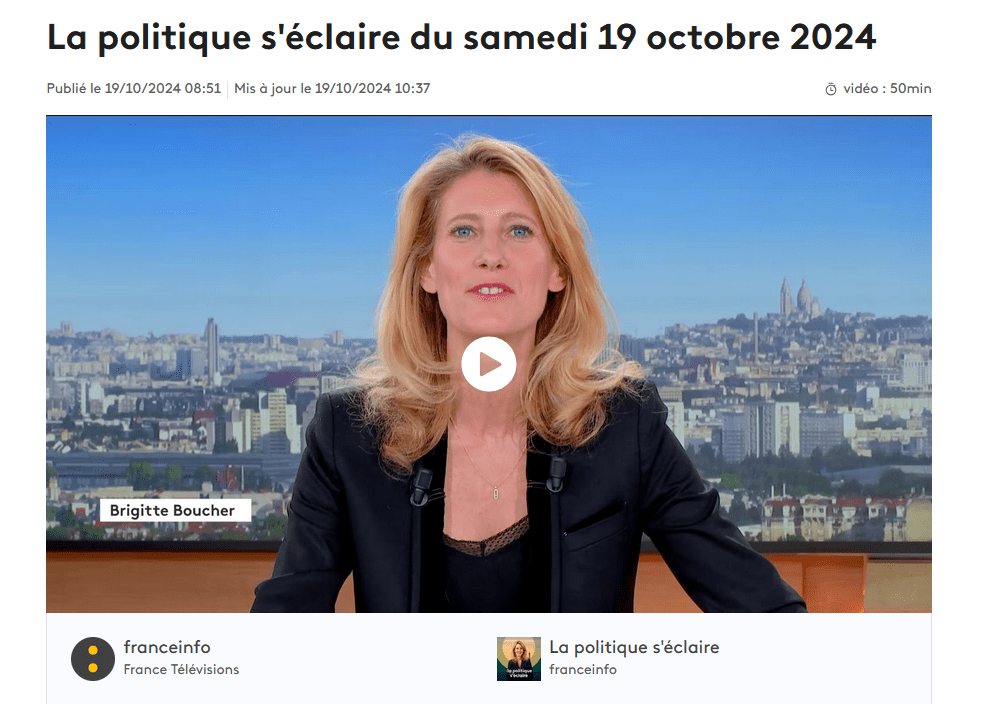
Task: Click the presenter's face in the video
Action: pos(491,251)
